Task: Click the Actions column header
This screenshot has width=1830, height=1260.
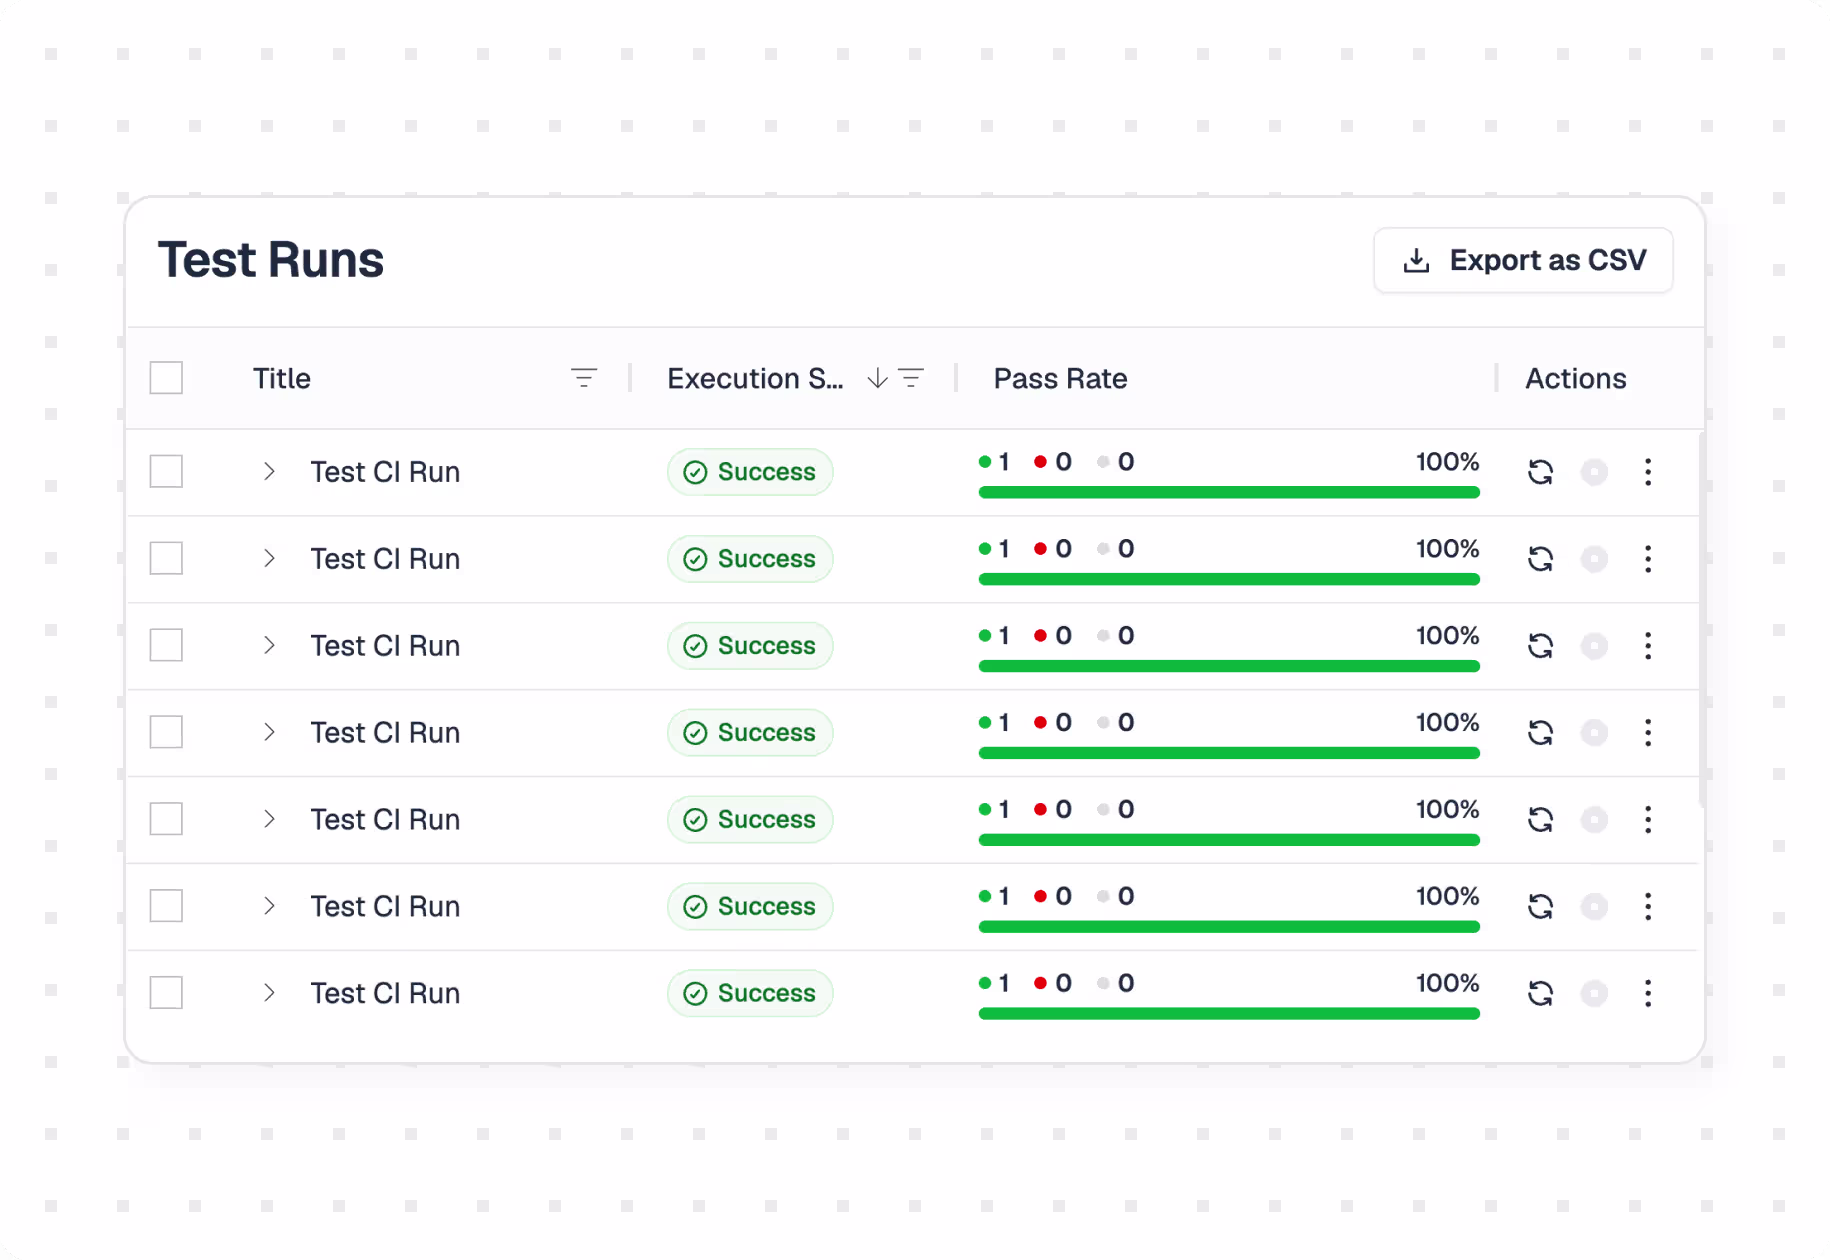Action: pos(1575,378)
